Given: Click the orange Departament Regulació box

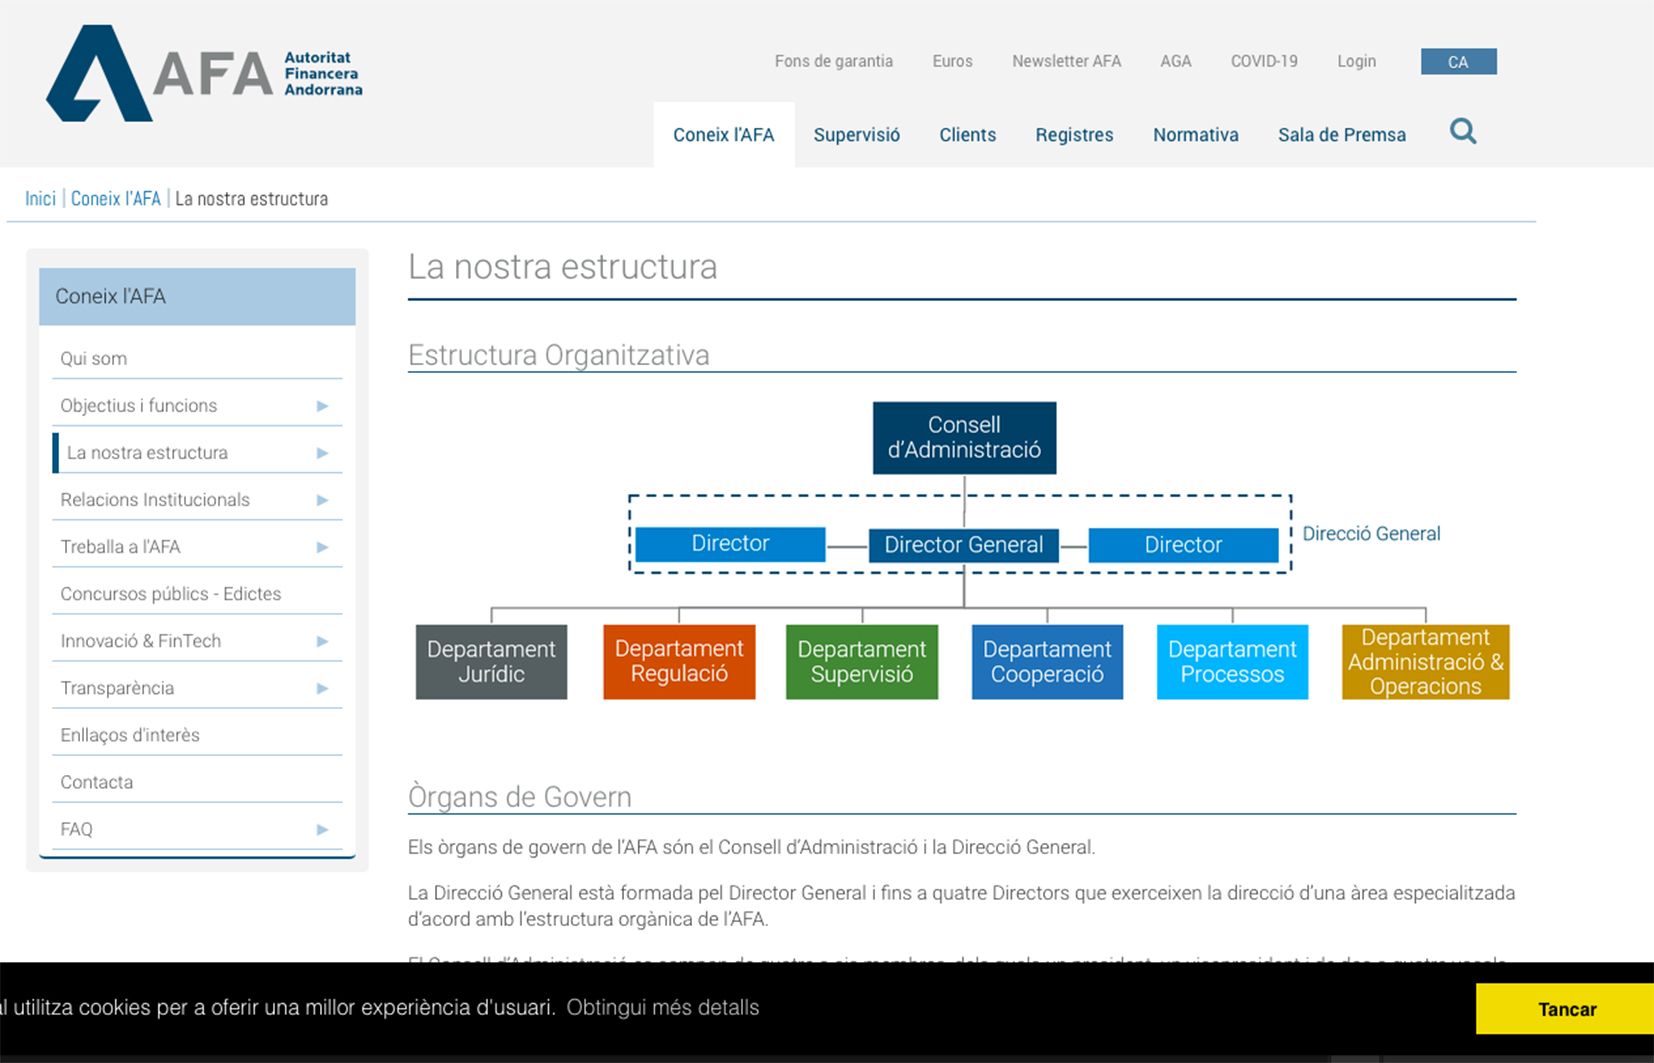Looking at the screenshot, I should pyautogui.click(x=679, y=662).
